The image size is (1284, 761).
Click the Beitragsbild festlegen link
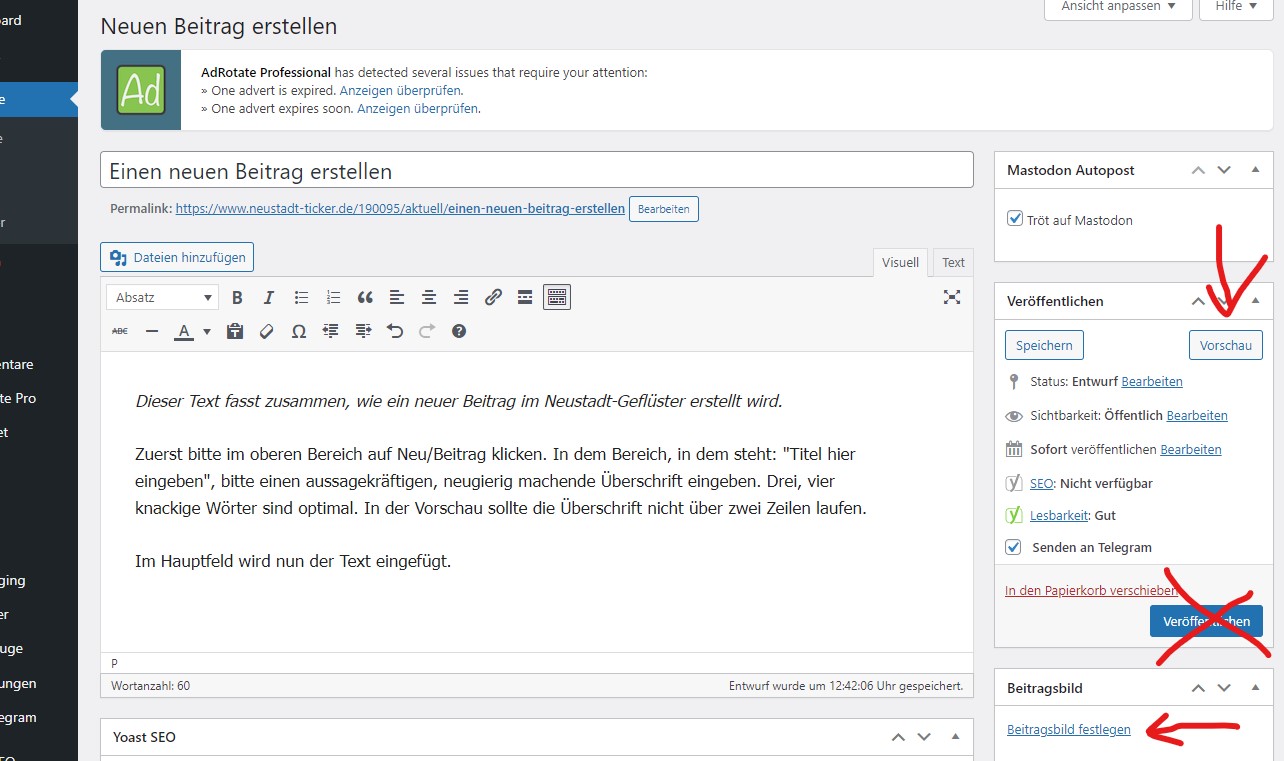(x=1068, y=729)
